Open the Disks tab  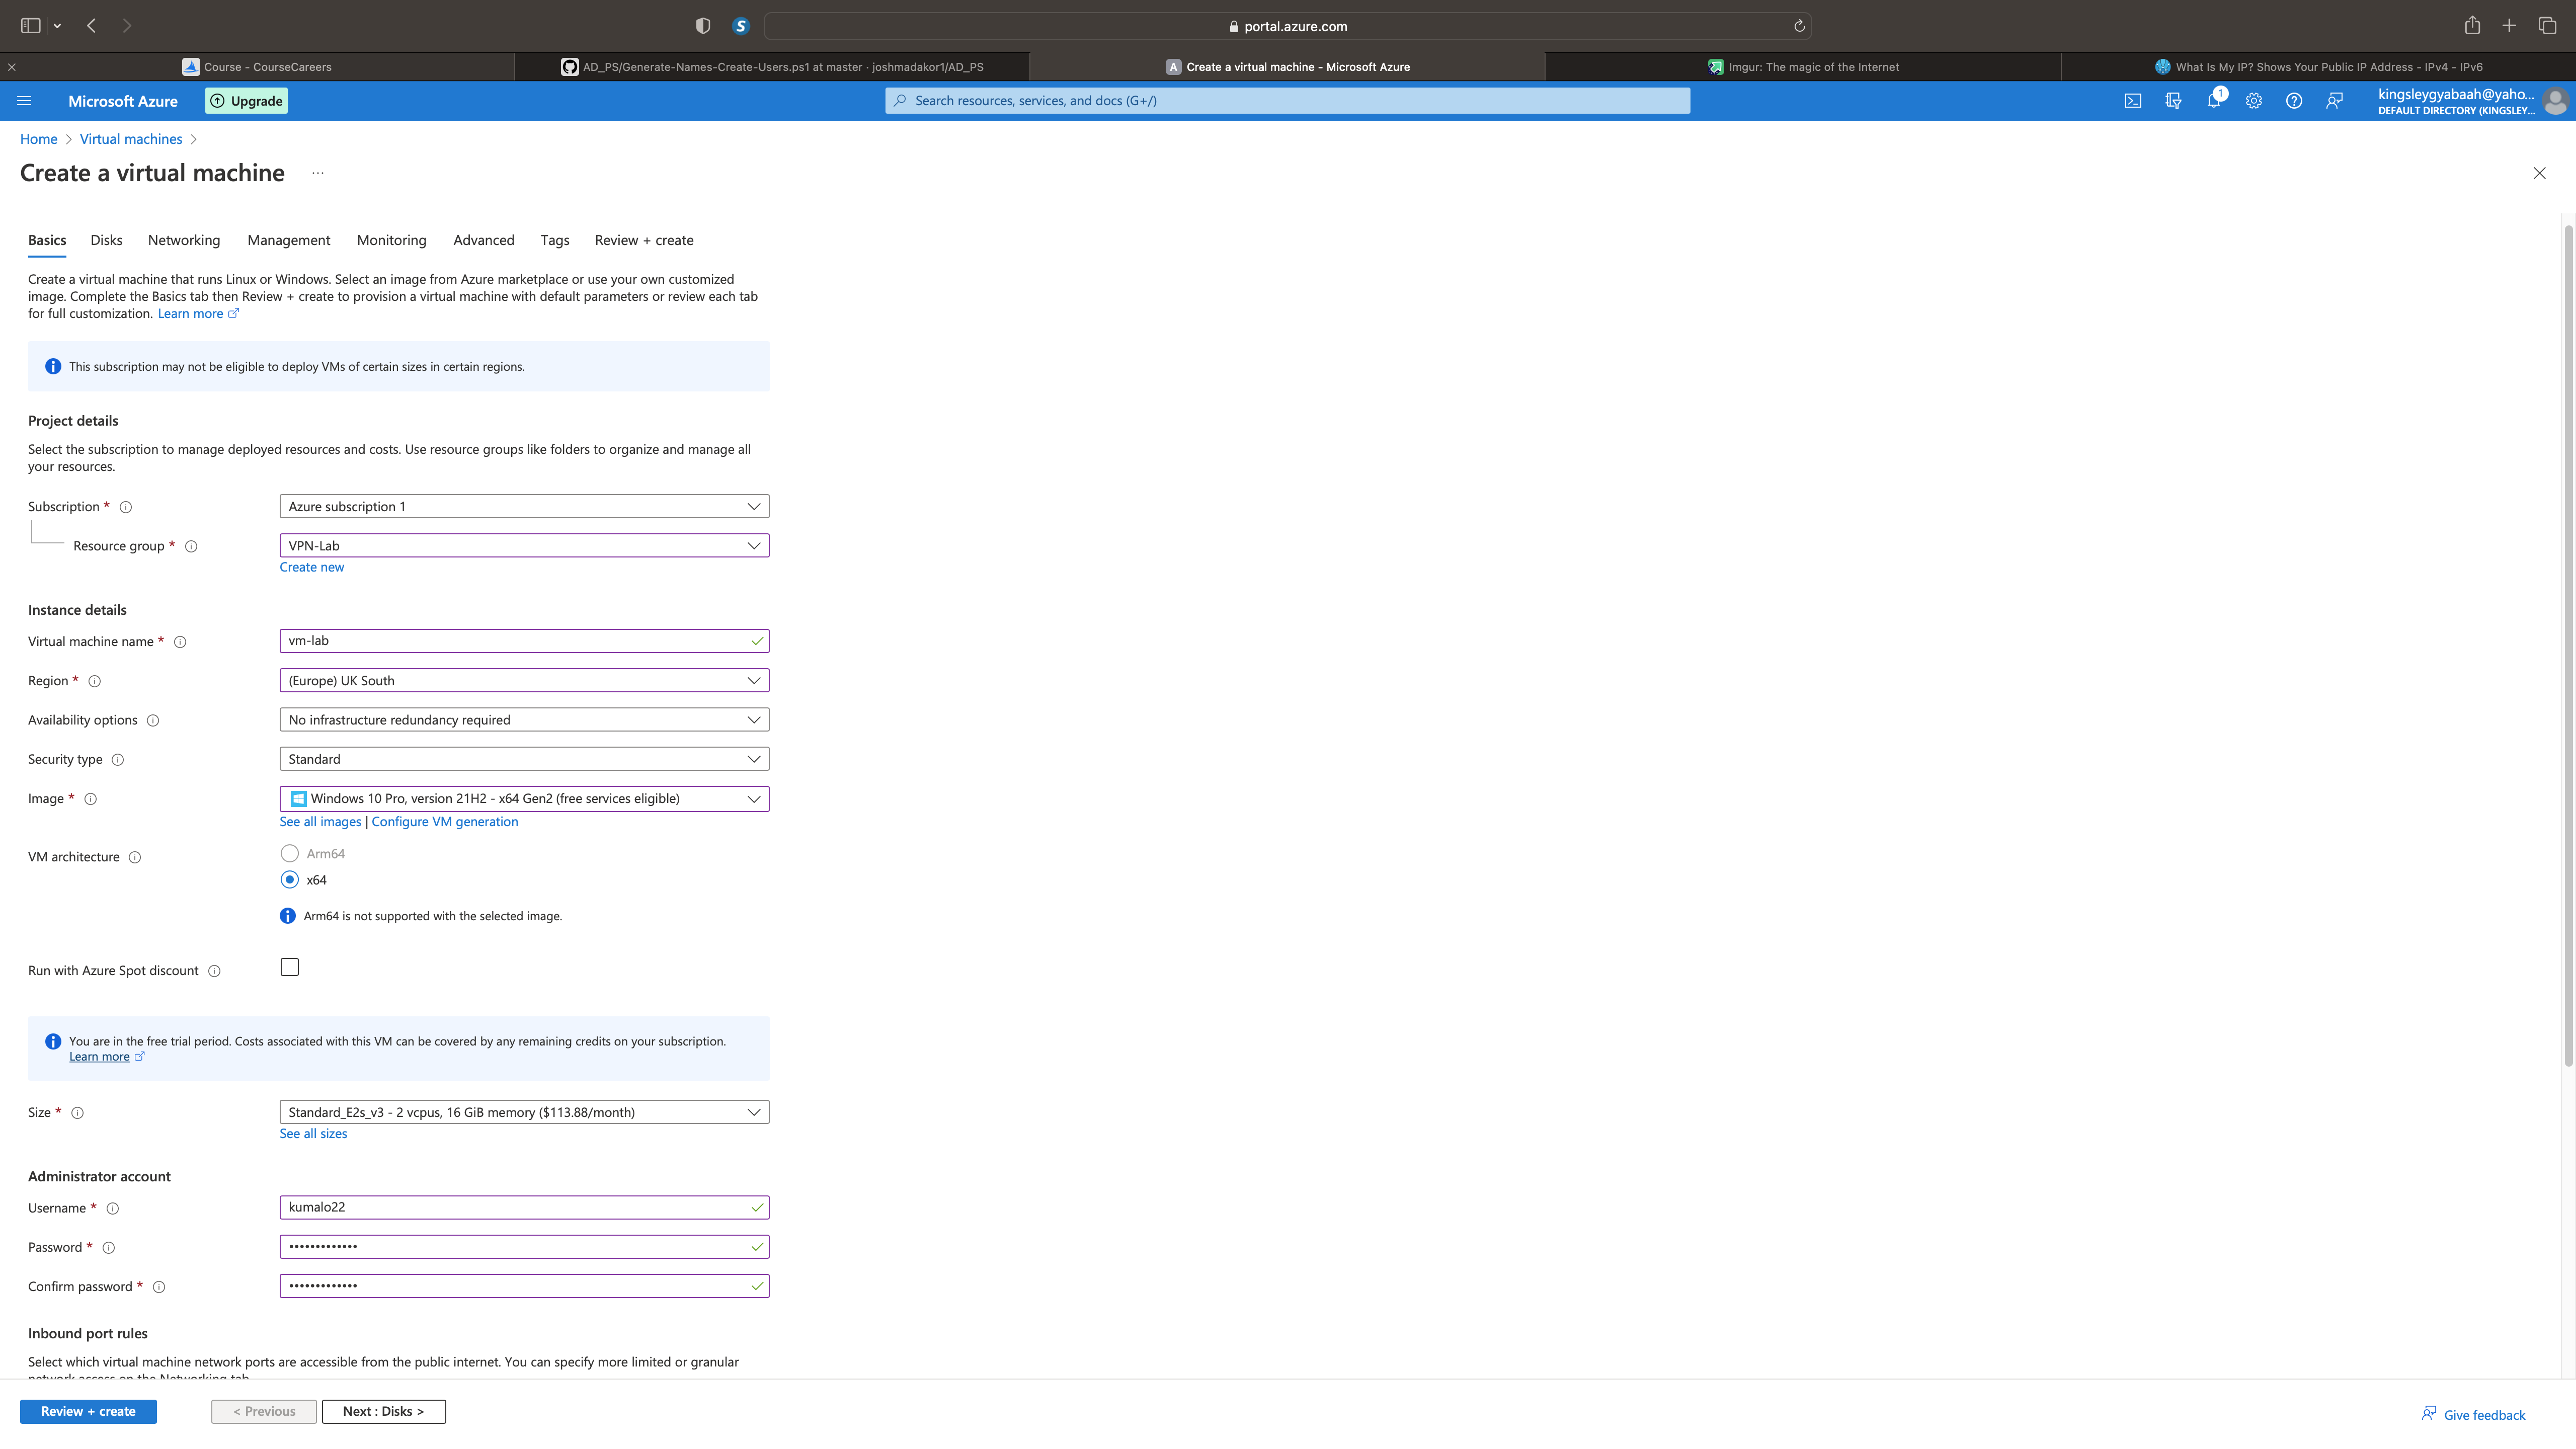(x=106, y=240)
